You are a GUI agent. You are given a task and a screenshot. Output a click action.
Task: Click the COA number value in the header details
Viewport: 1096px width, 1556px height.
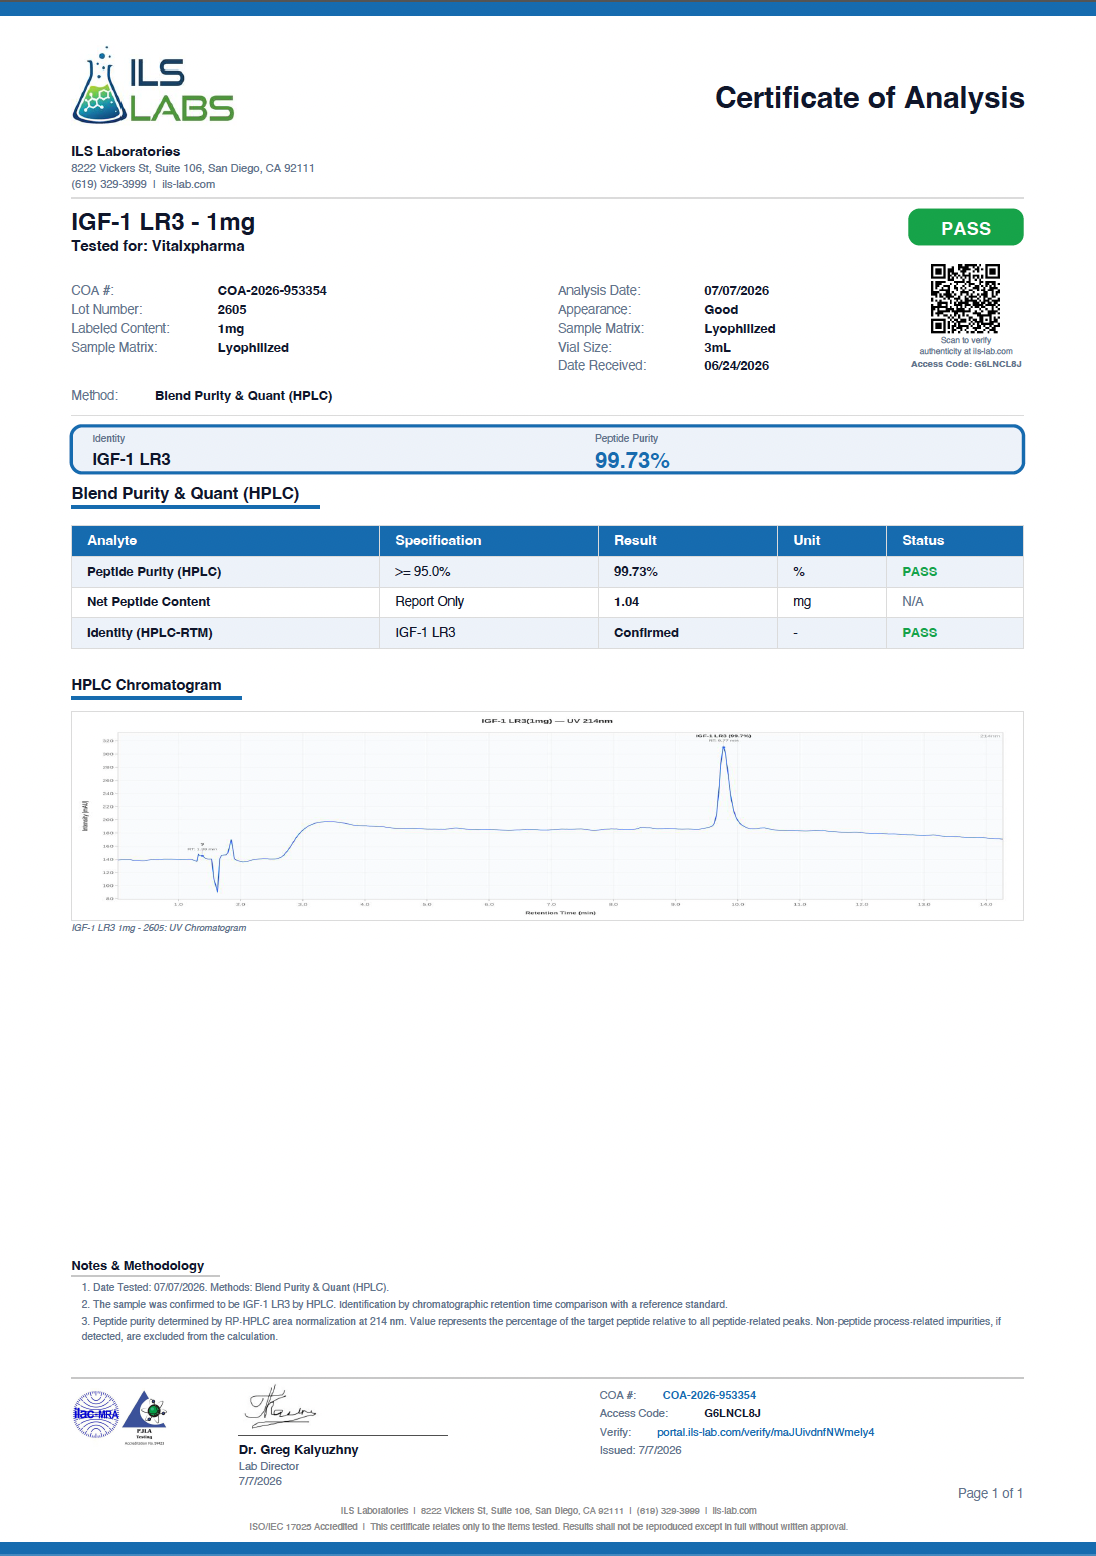pos(272,291)
